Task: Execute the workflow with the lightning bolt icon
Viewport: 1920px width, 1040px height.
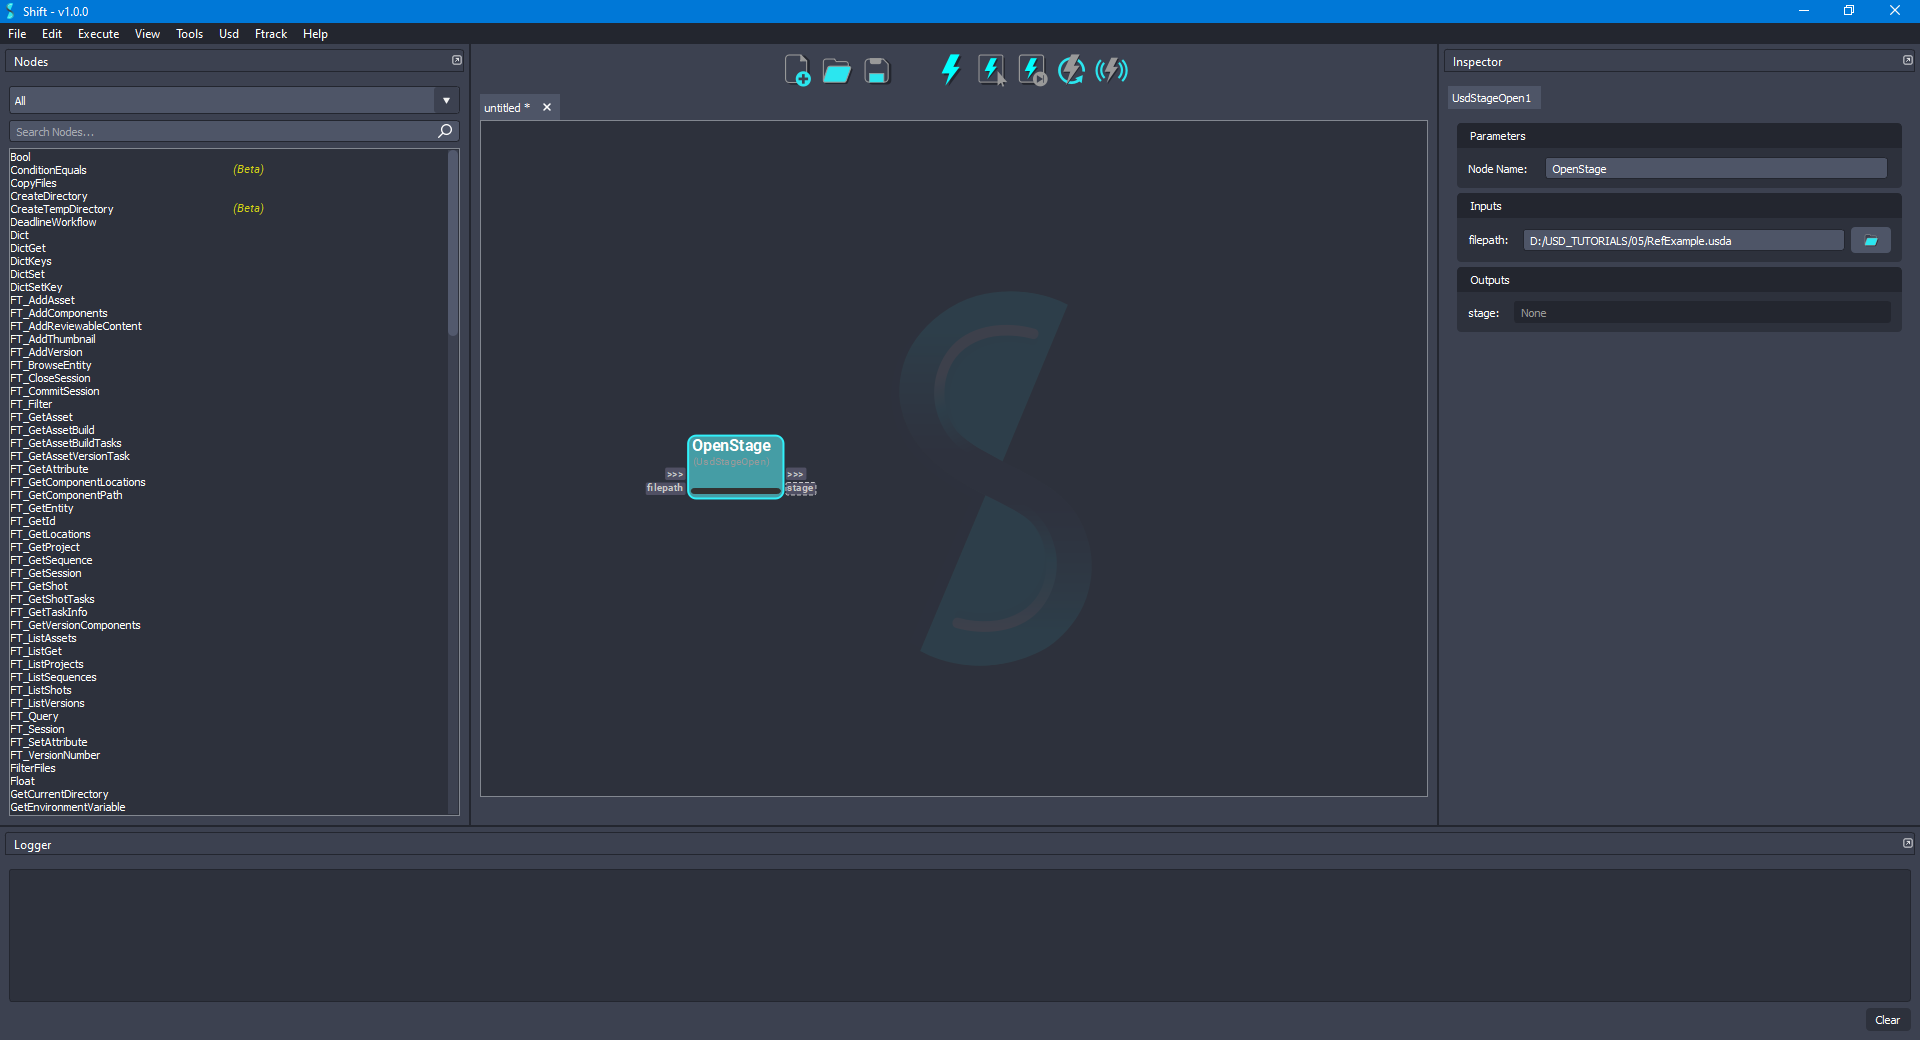Action: (950, 70)
